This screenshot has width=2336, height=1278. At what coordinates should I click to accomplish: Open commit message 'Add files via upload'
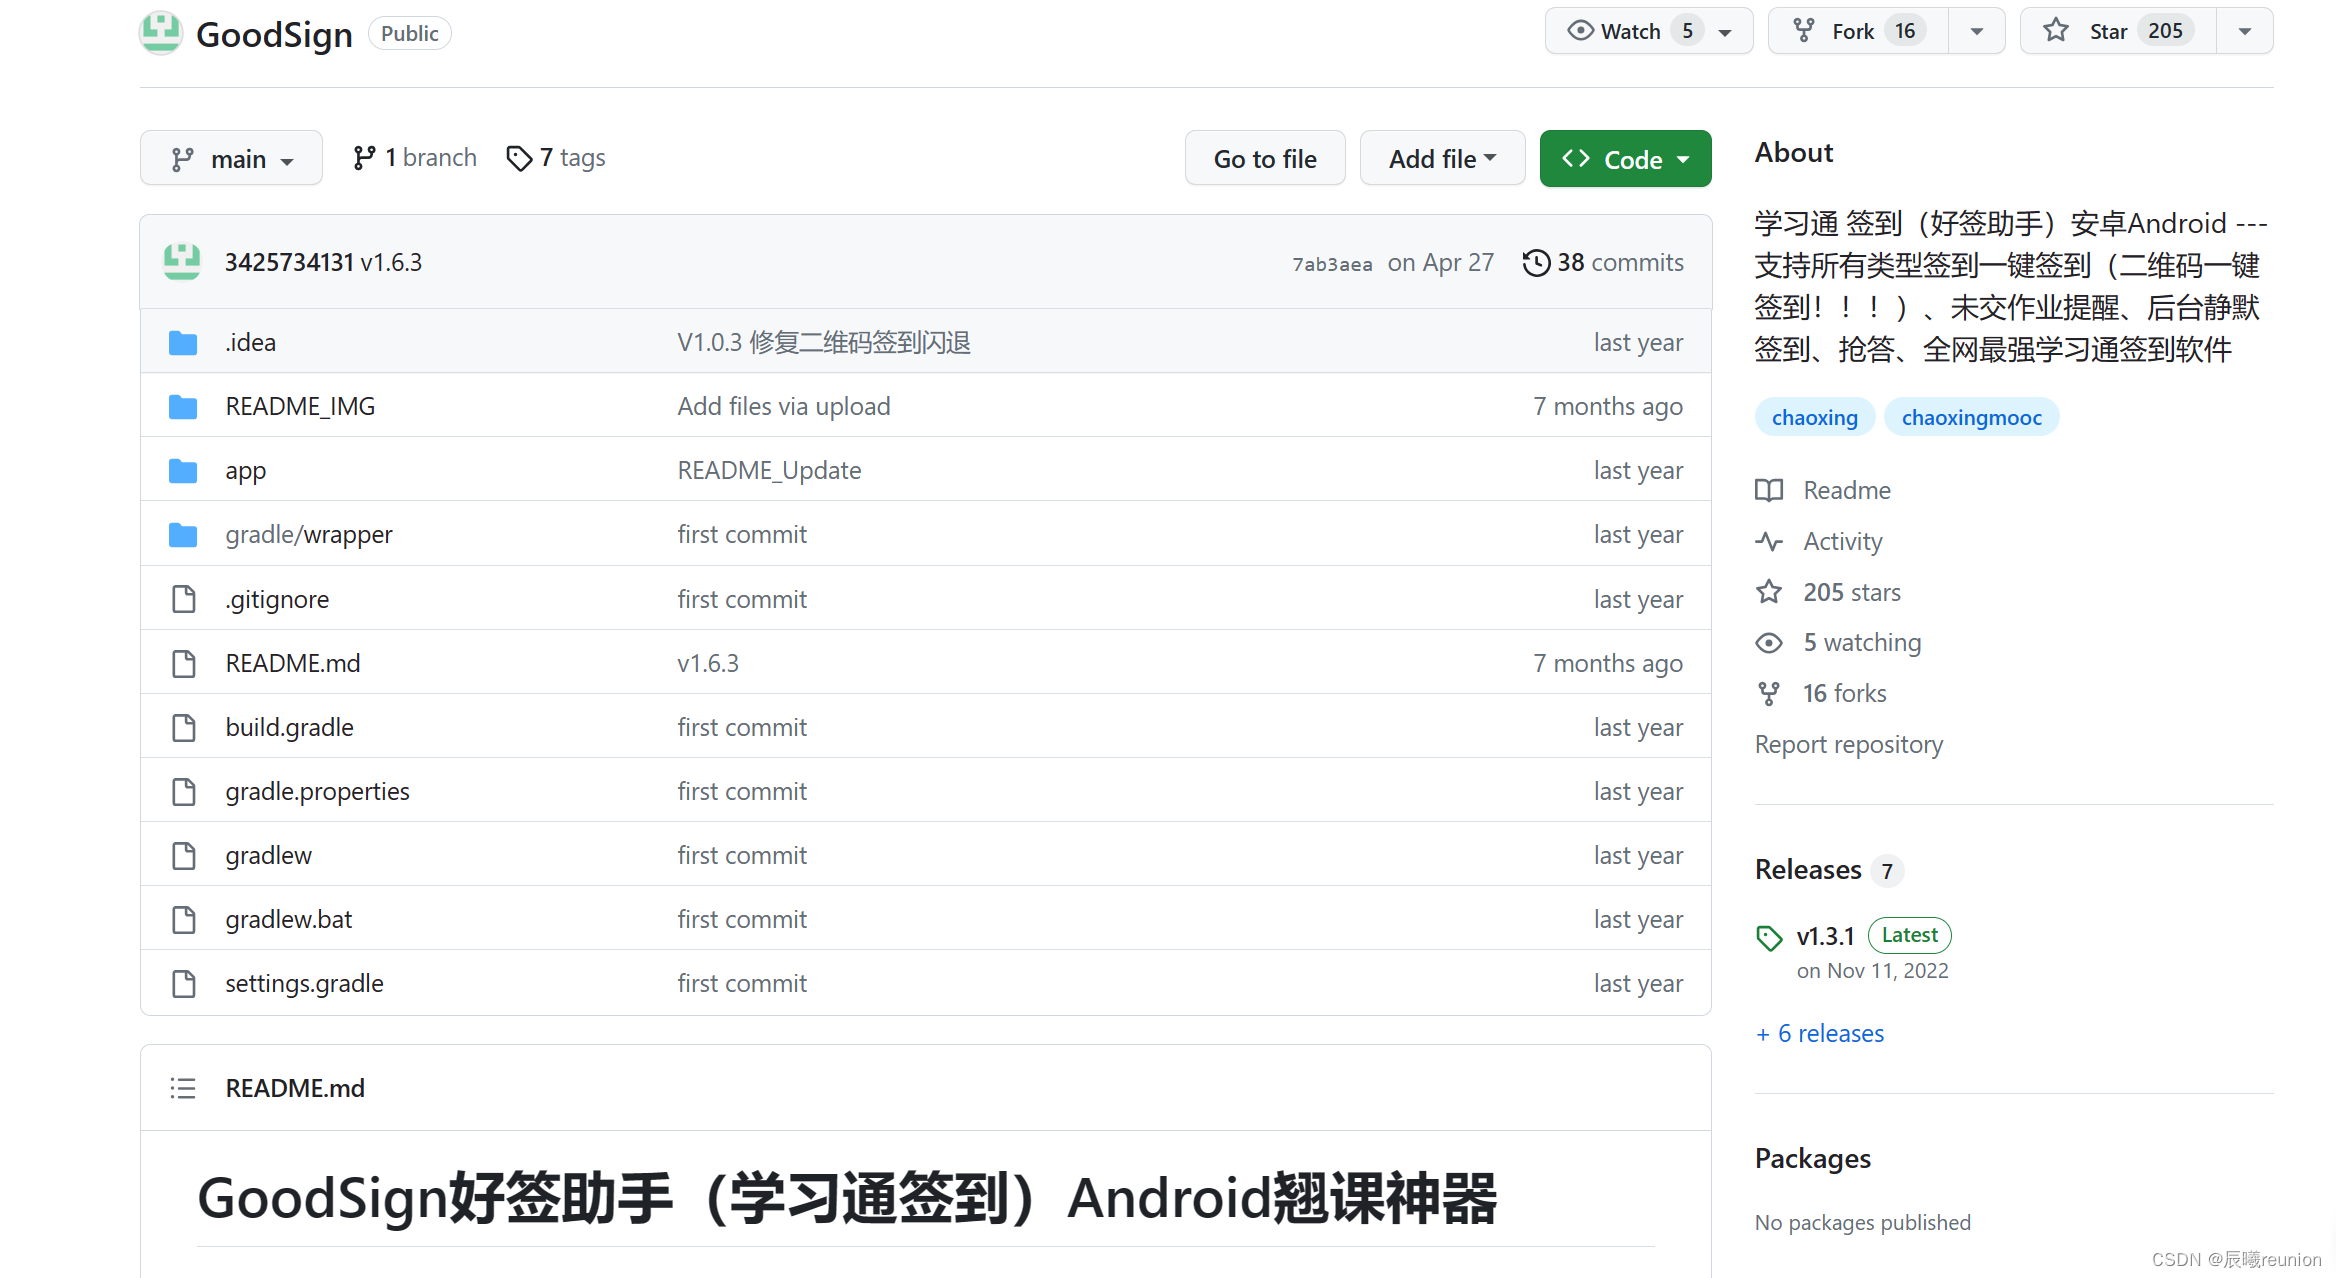[x=784, y=407]
